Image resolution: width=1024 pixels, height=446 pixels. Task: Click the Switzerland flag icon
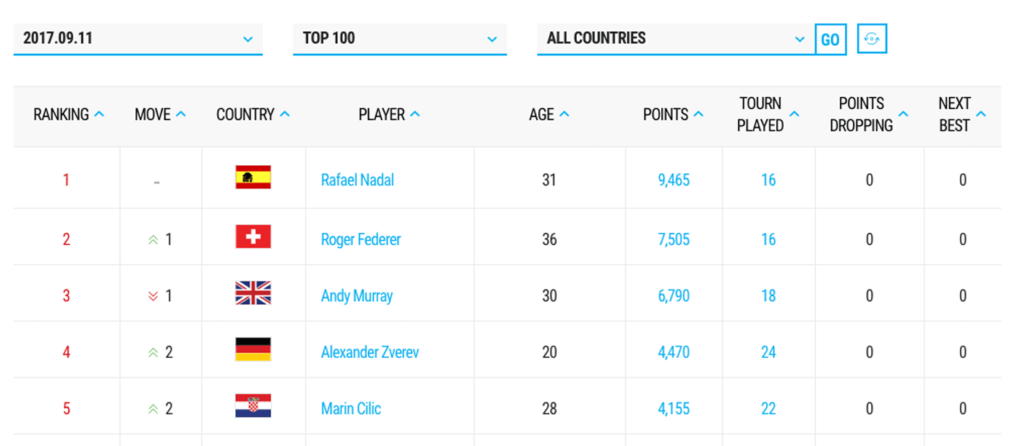click(253, 238)
